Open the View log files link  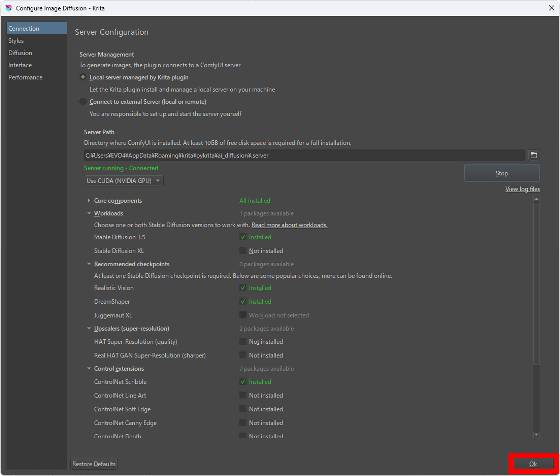(522, 189)
